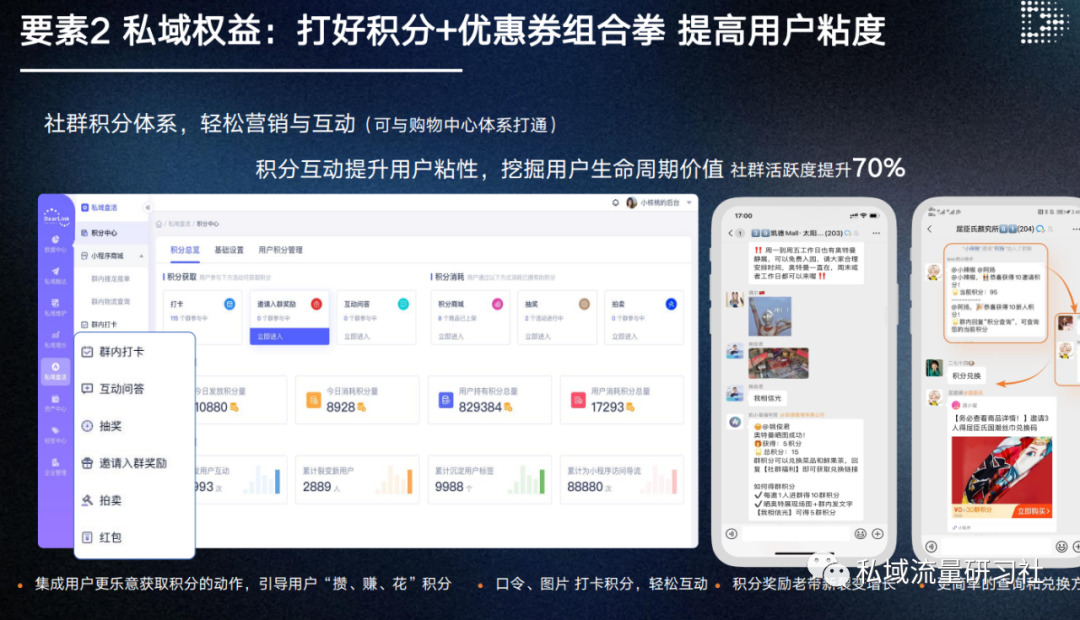Tap the plus icon in the 凯德Mall chat
Screen dimensions: 1080x620
[878, 534]
